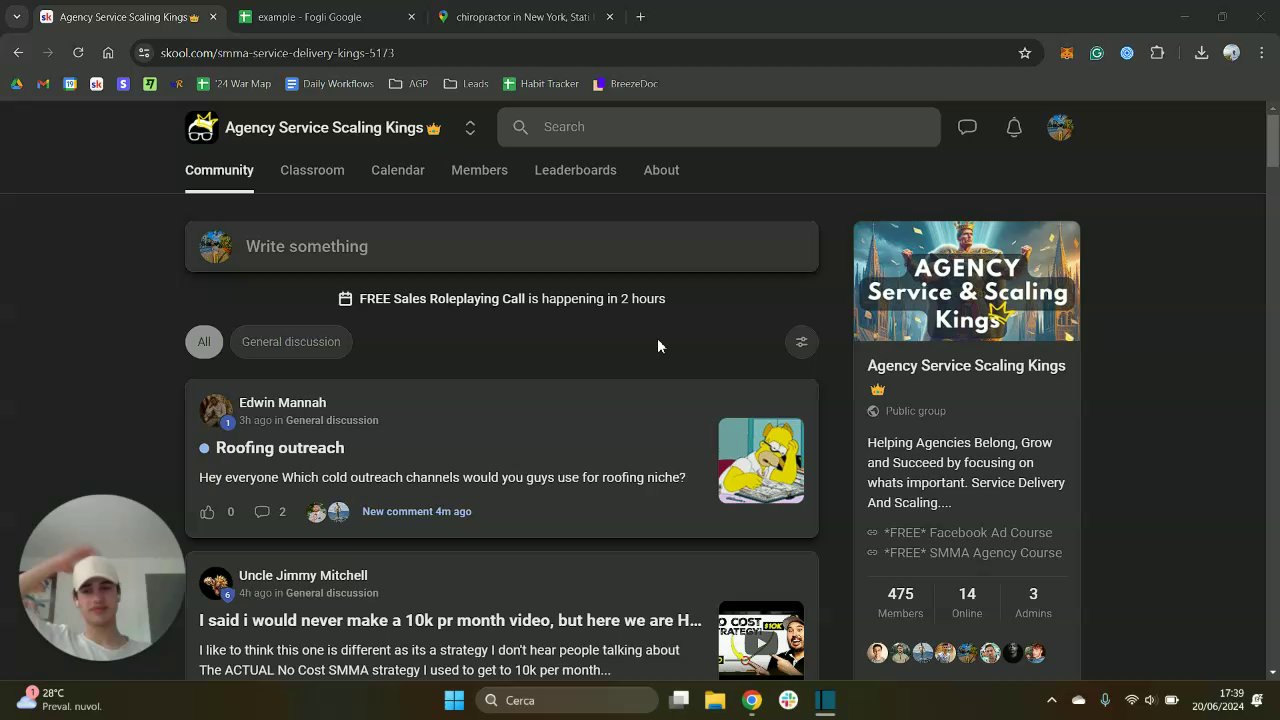1280x720 pixels.
Task: Open the Chrome extensions puzzle menu
Action: point(1157,53)
